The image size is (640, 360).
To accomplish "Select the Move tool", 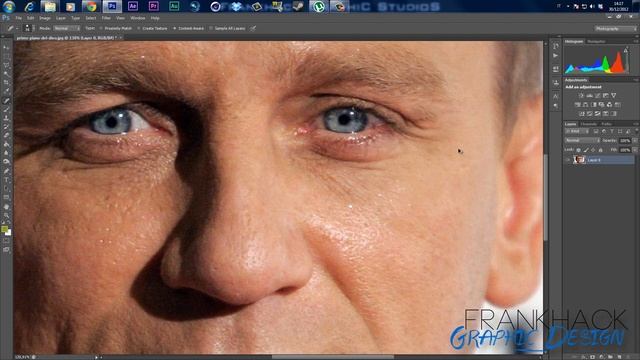I will tap(6, 48).
